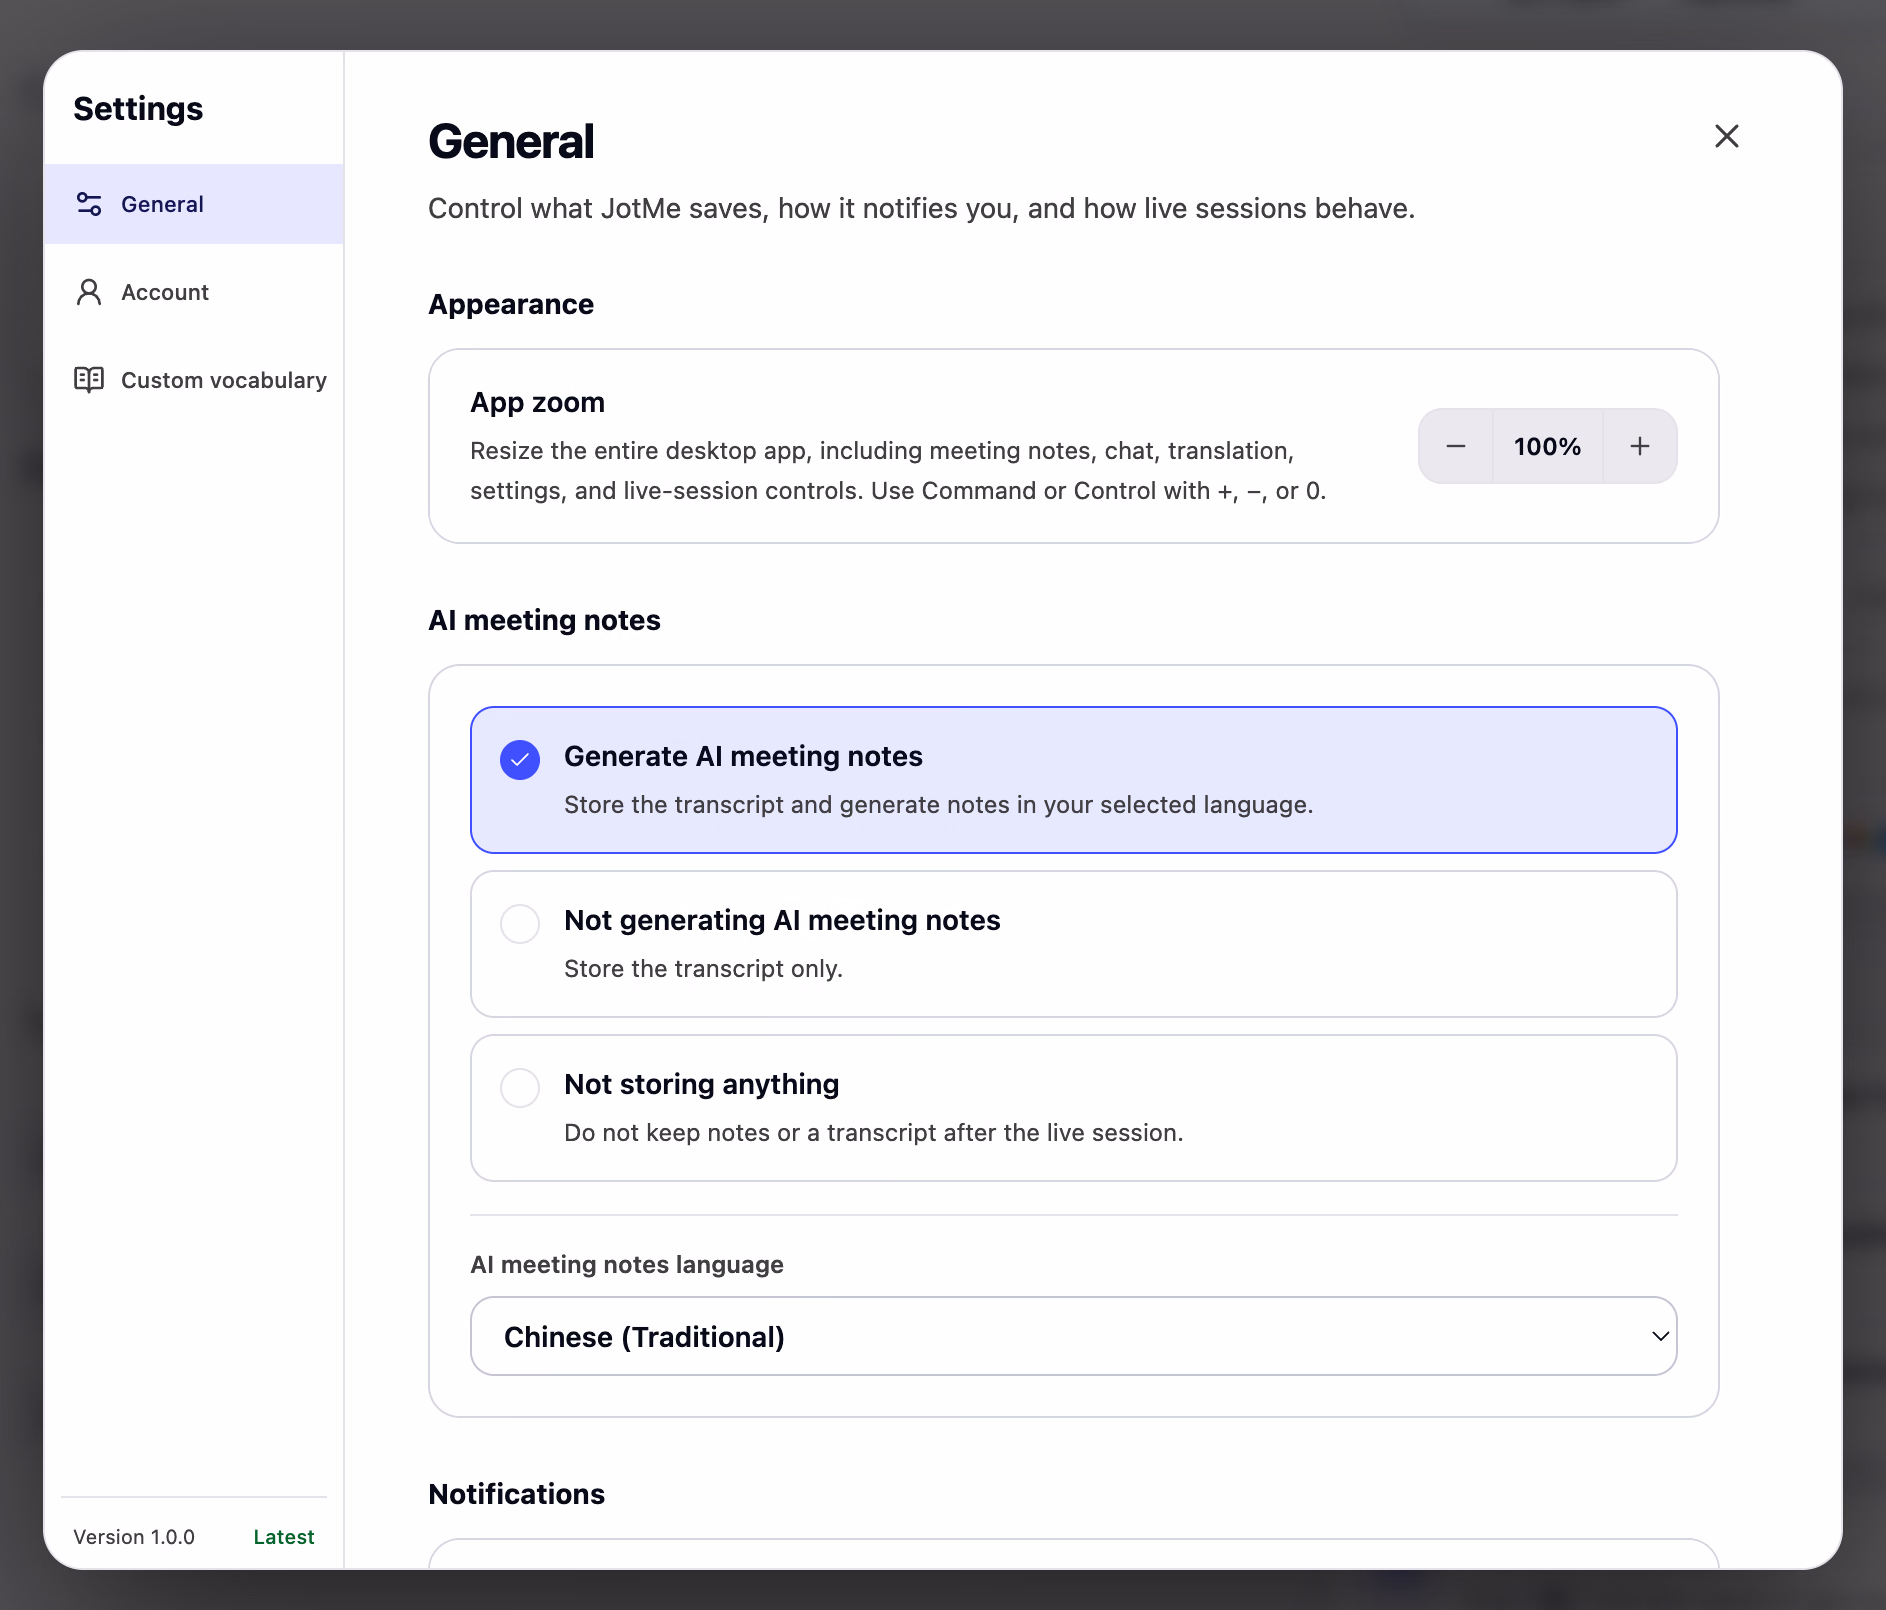Open the Custom vocabulary tab
The width and height of the screenshot is (1886, 1610).
click(x=194, y=380)
